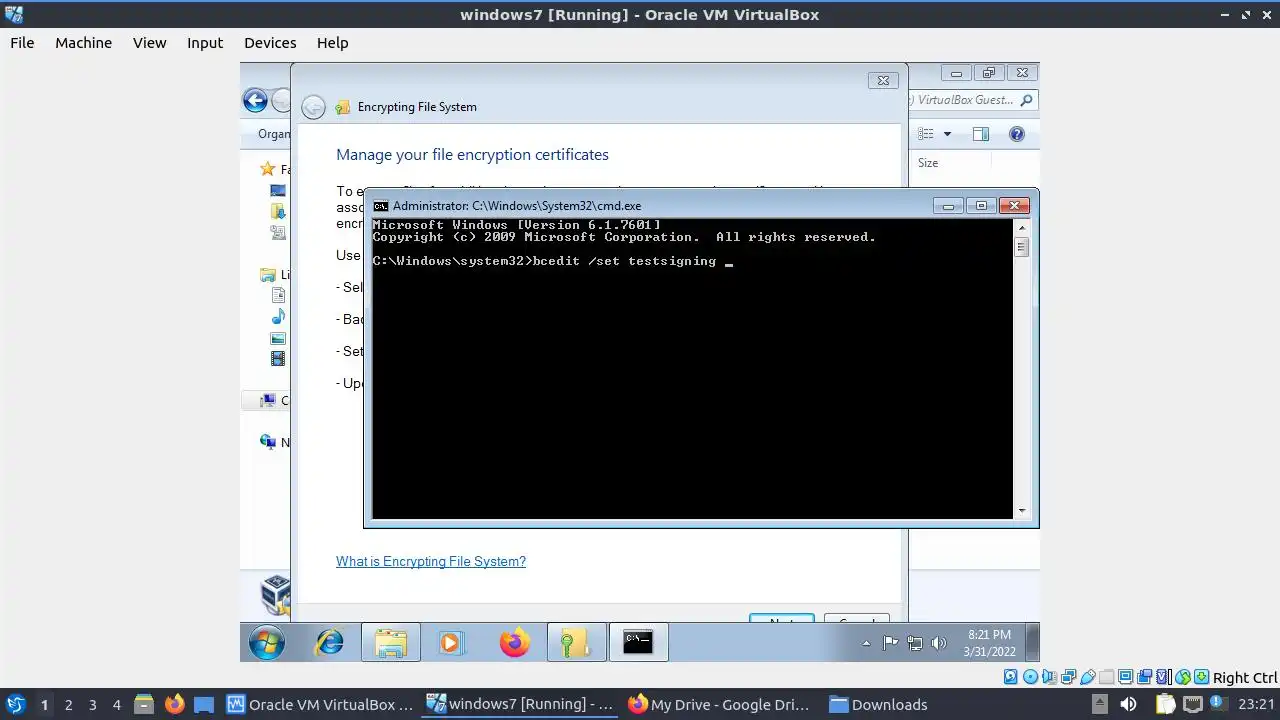Click the wizard Back arrow button

click(313, 107)
